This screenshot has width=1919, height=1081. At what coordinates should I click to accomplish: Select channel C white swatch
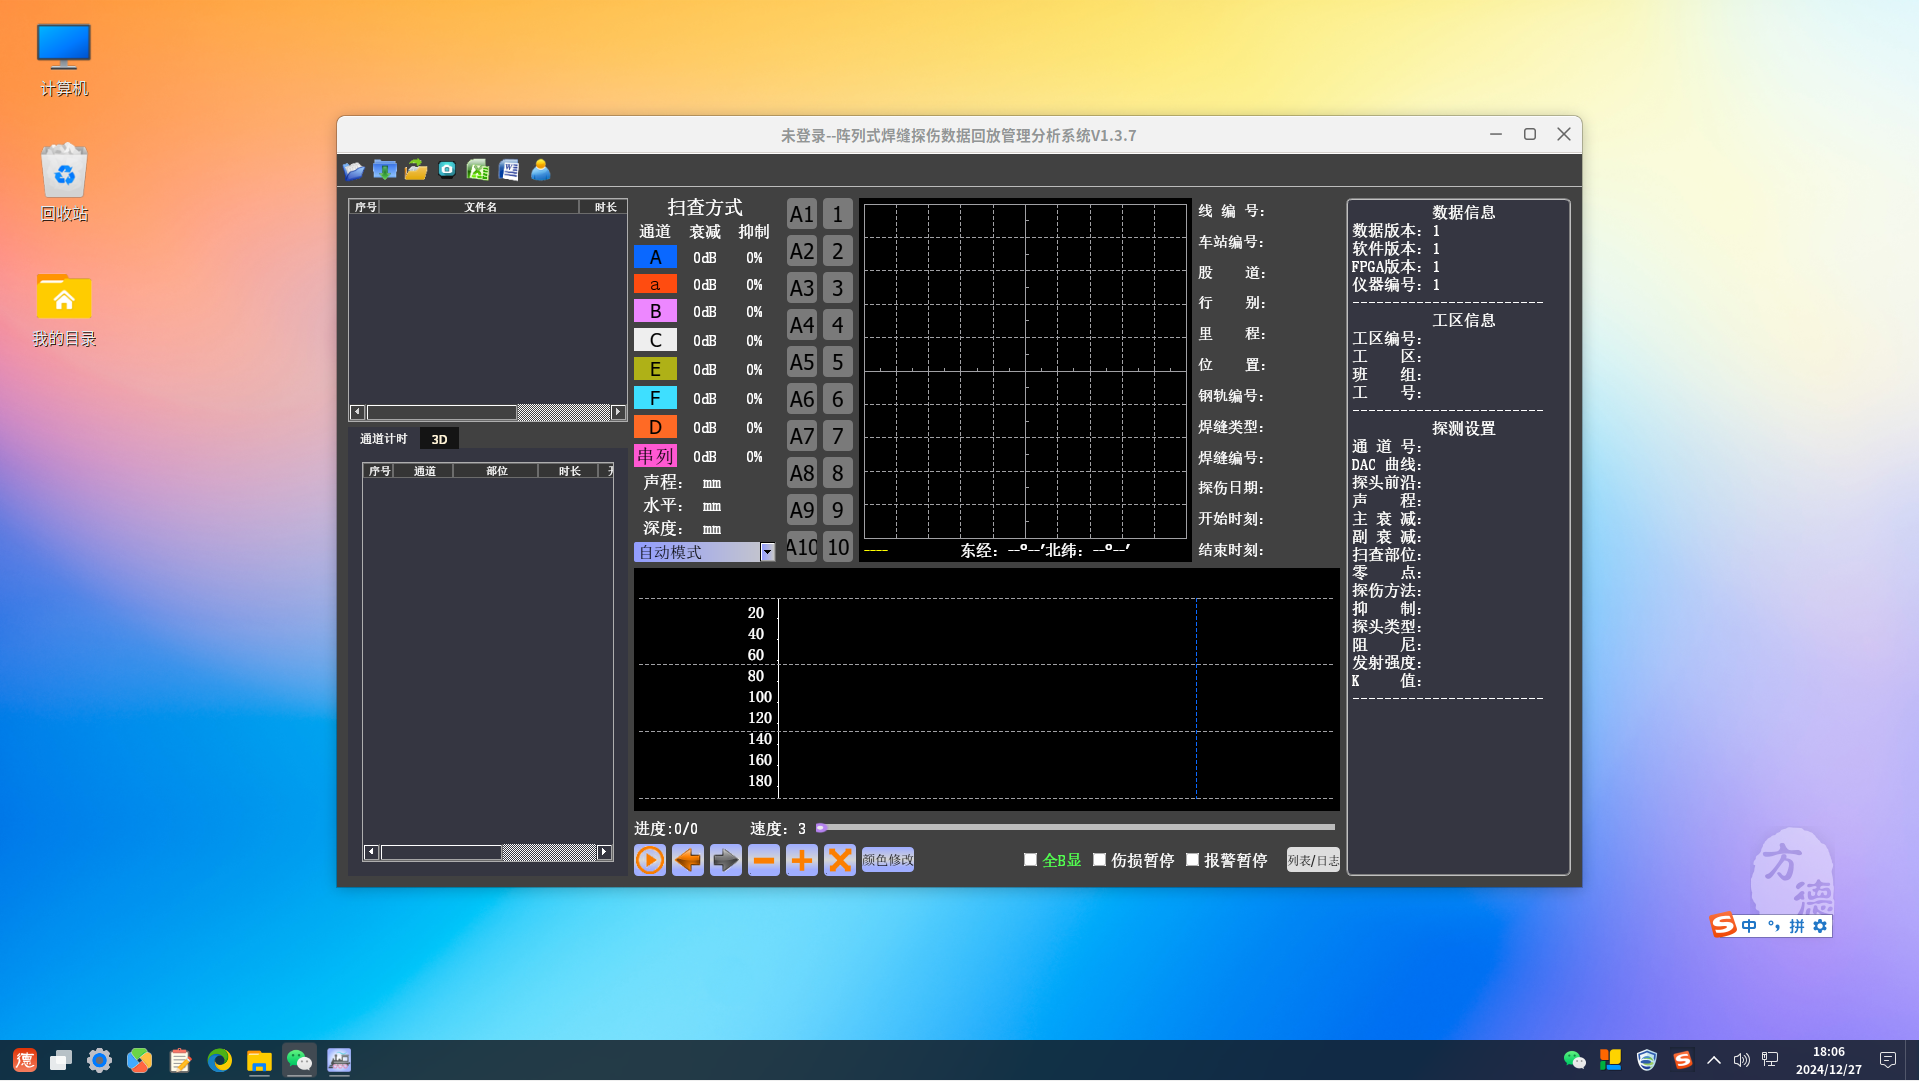(x=655, y=341)
